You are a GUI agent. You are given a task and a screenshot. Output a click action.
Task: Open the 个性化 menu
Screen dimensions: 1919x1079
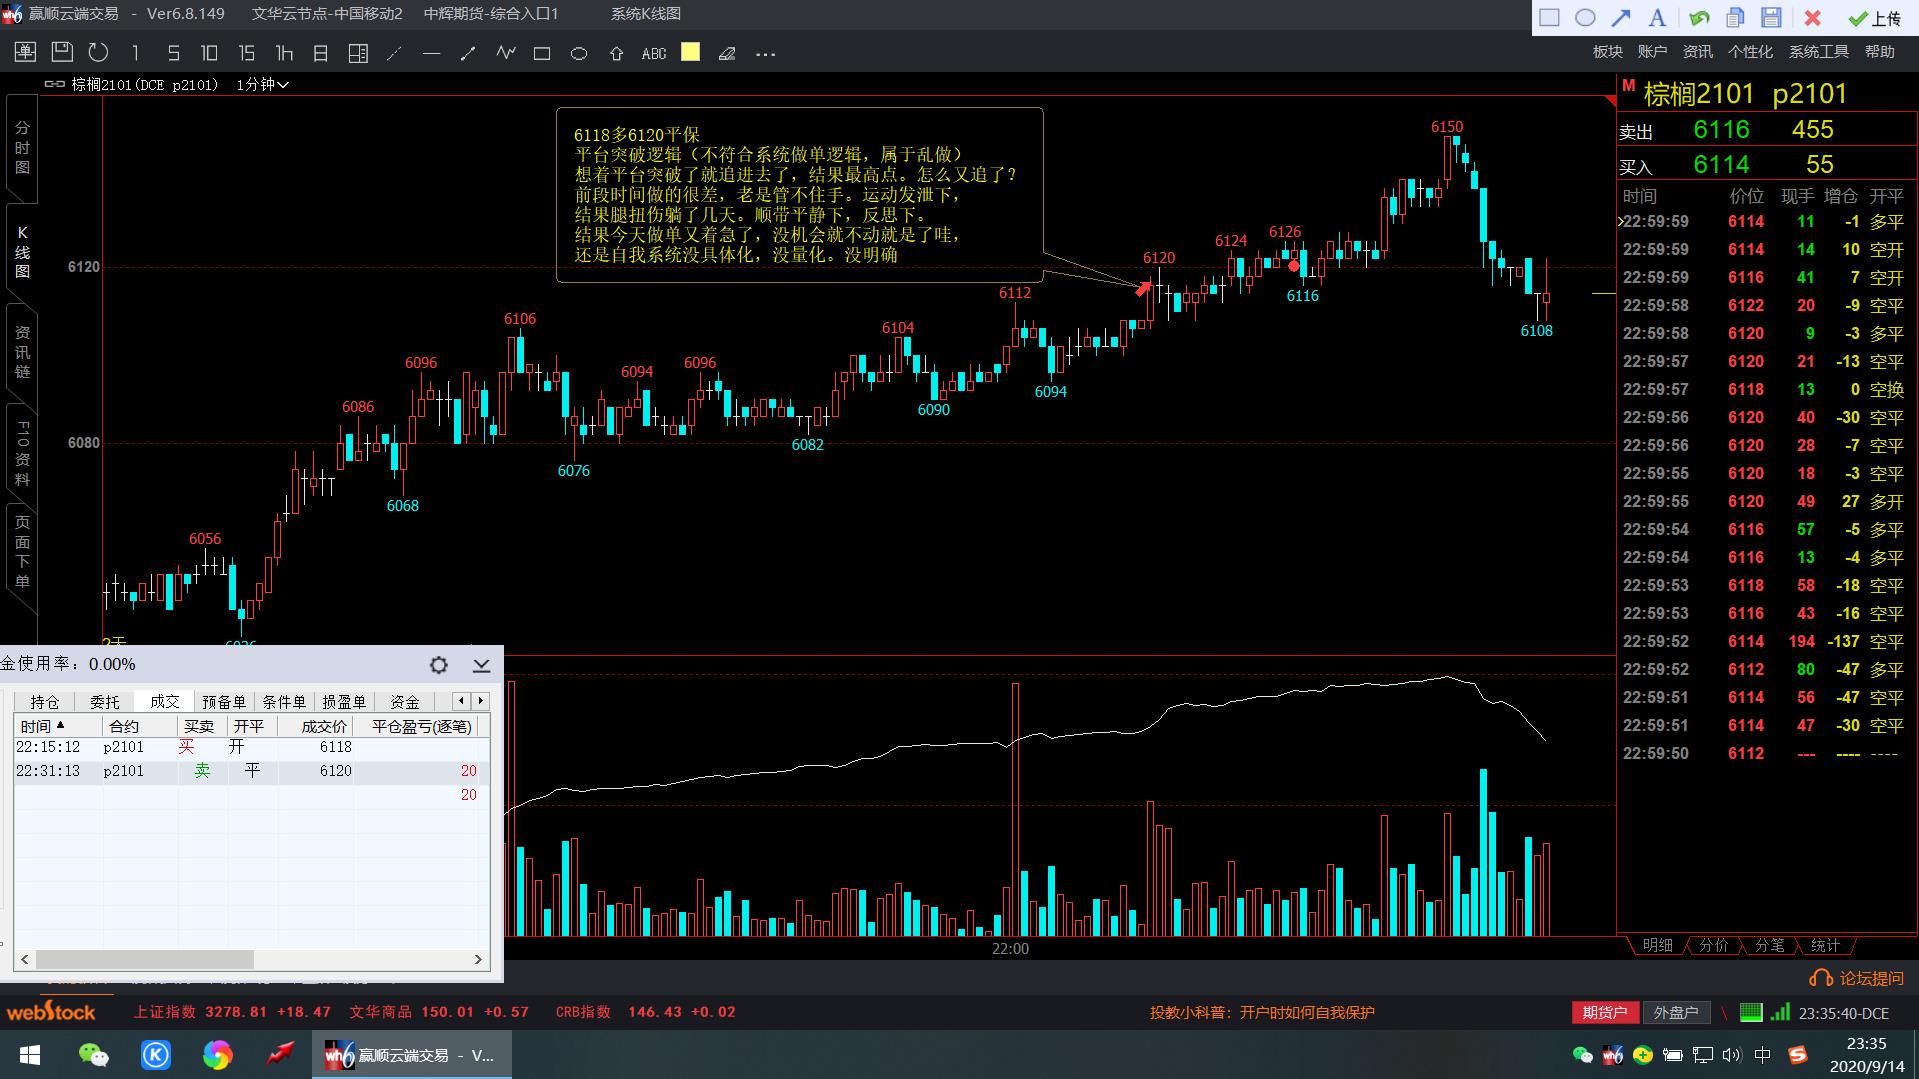pos(1750,52)
